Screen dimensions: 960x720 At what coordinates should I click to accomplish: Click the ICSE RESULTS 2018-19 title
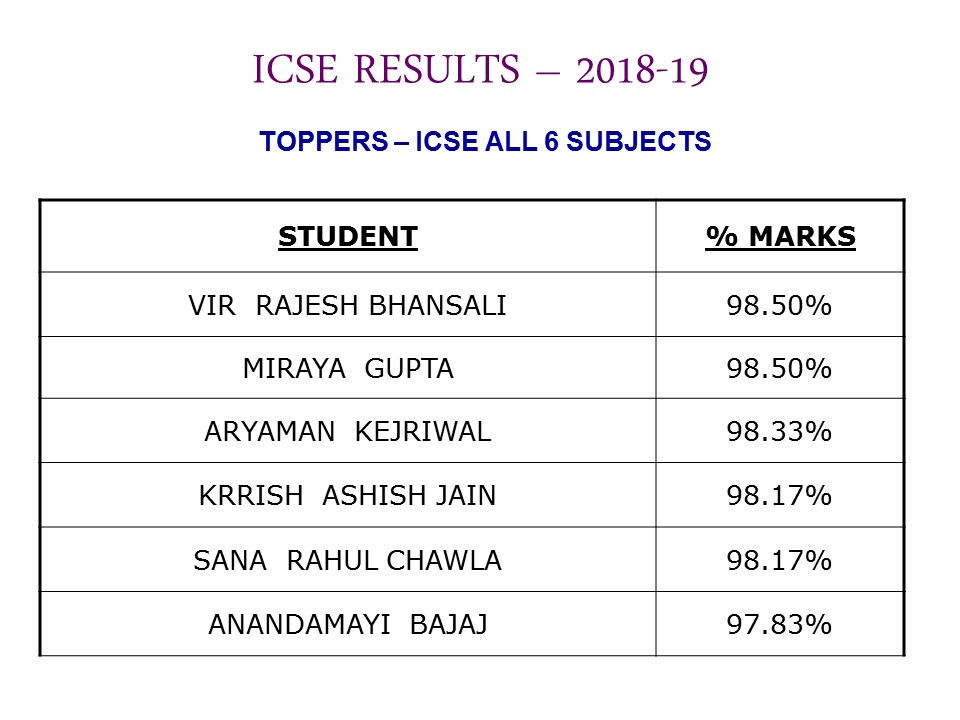(x=481, y=69)
